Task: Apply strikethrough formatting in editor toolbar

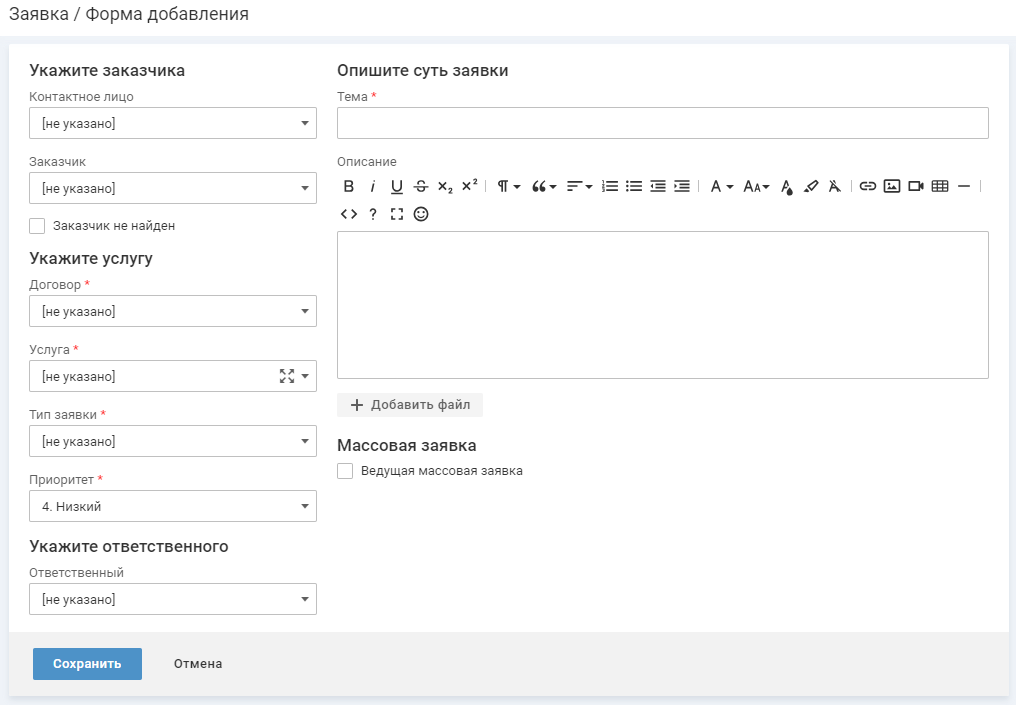Action: pos(421,186)
